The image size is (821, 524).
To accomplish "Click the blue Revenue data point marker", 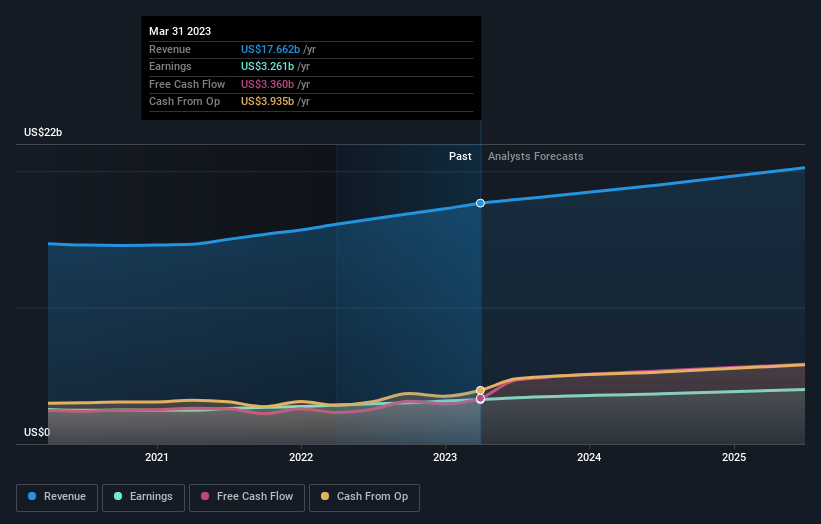I will coord(480,203).
